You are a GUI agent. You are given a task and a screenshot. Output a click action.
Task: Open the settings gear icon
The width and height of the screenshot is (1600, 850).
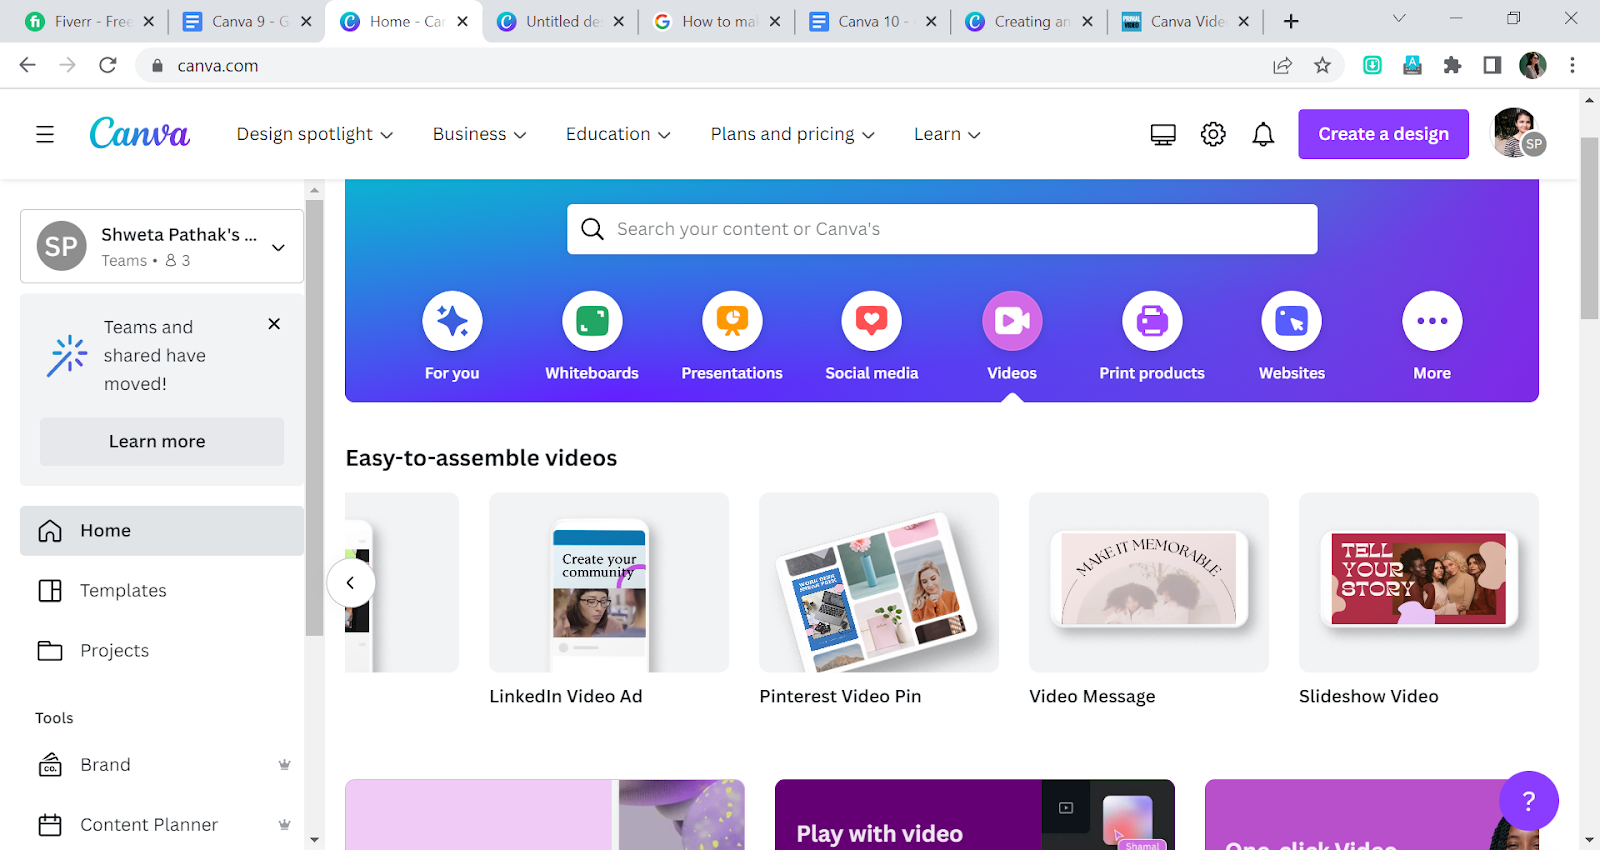1213,134
